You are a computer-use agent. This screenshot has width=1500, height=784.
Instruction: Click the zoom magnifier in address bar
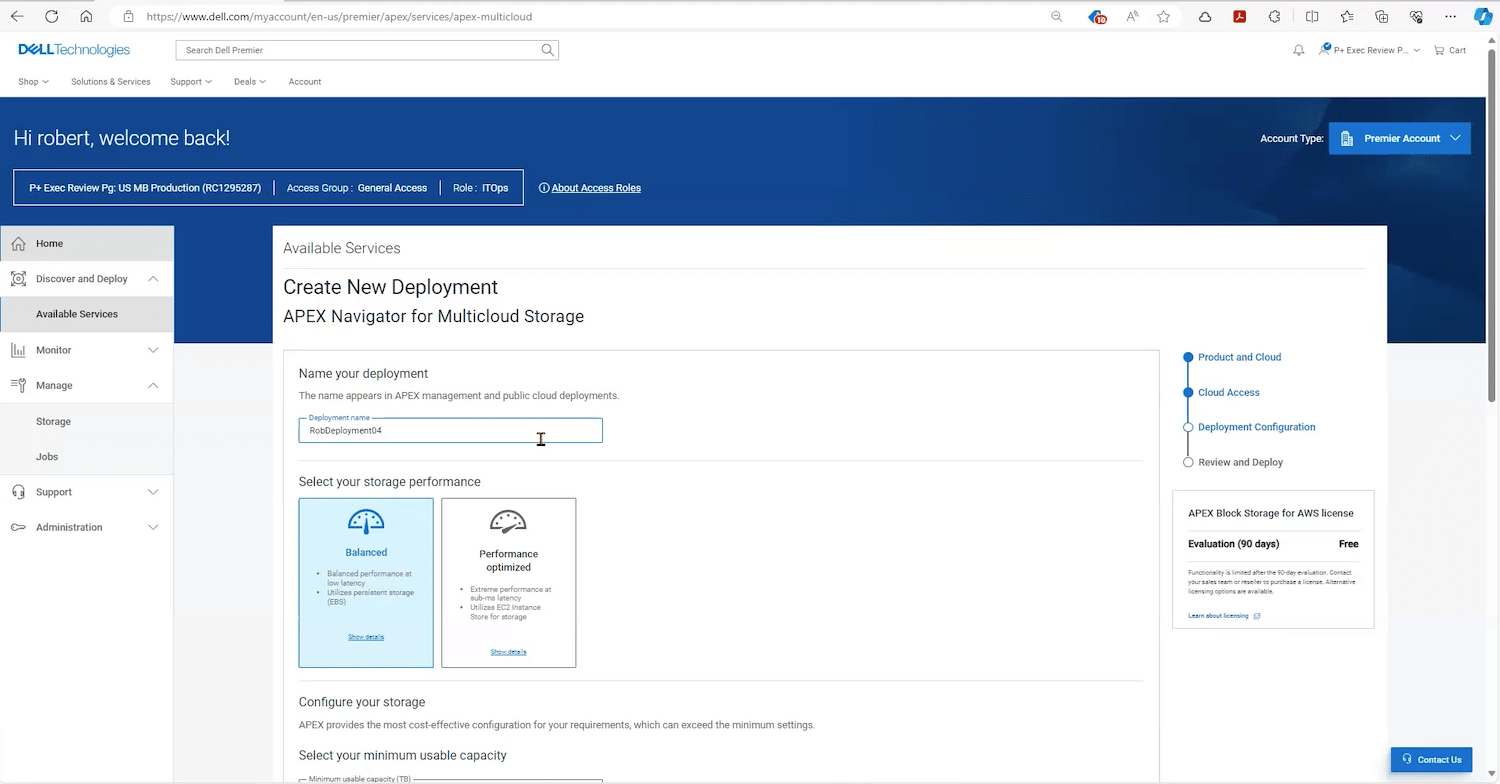tap(1057, 17)
